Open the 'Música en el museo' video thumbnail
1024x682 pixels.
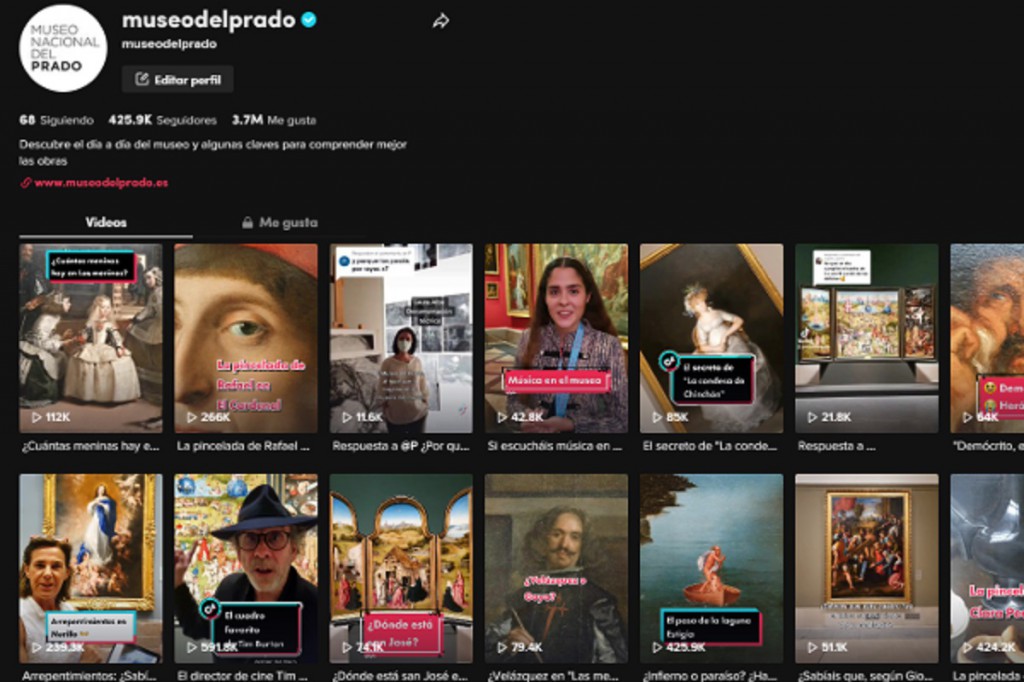coord(556,338)
